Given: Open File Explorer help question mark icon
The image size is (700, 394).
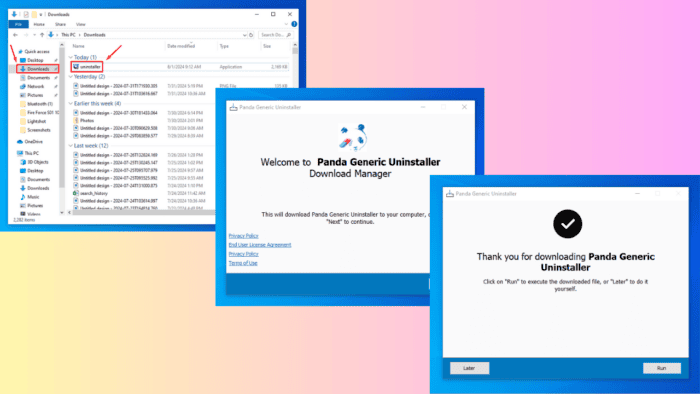Looking at the screenshot, I should pyautogui.click(x=294, y=24).
